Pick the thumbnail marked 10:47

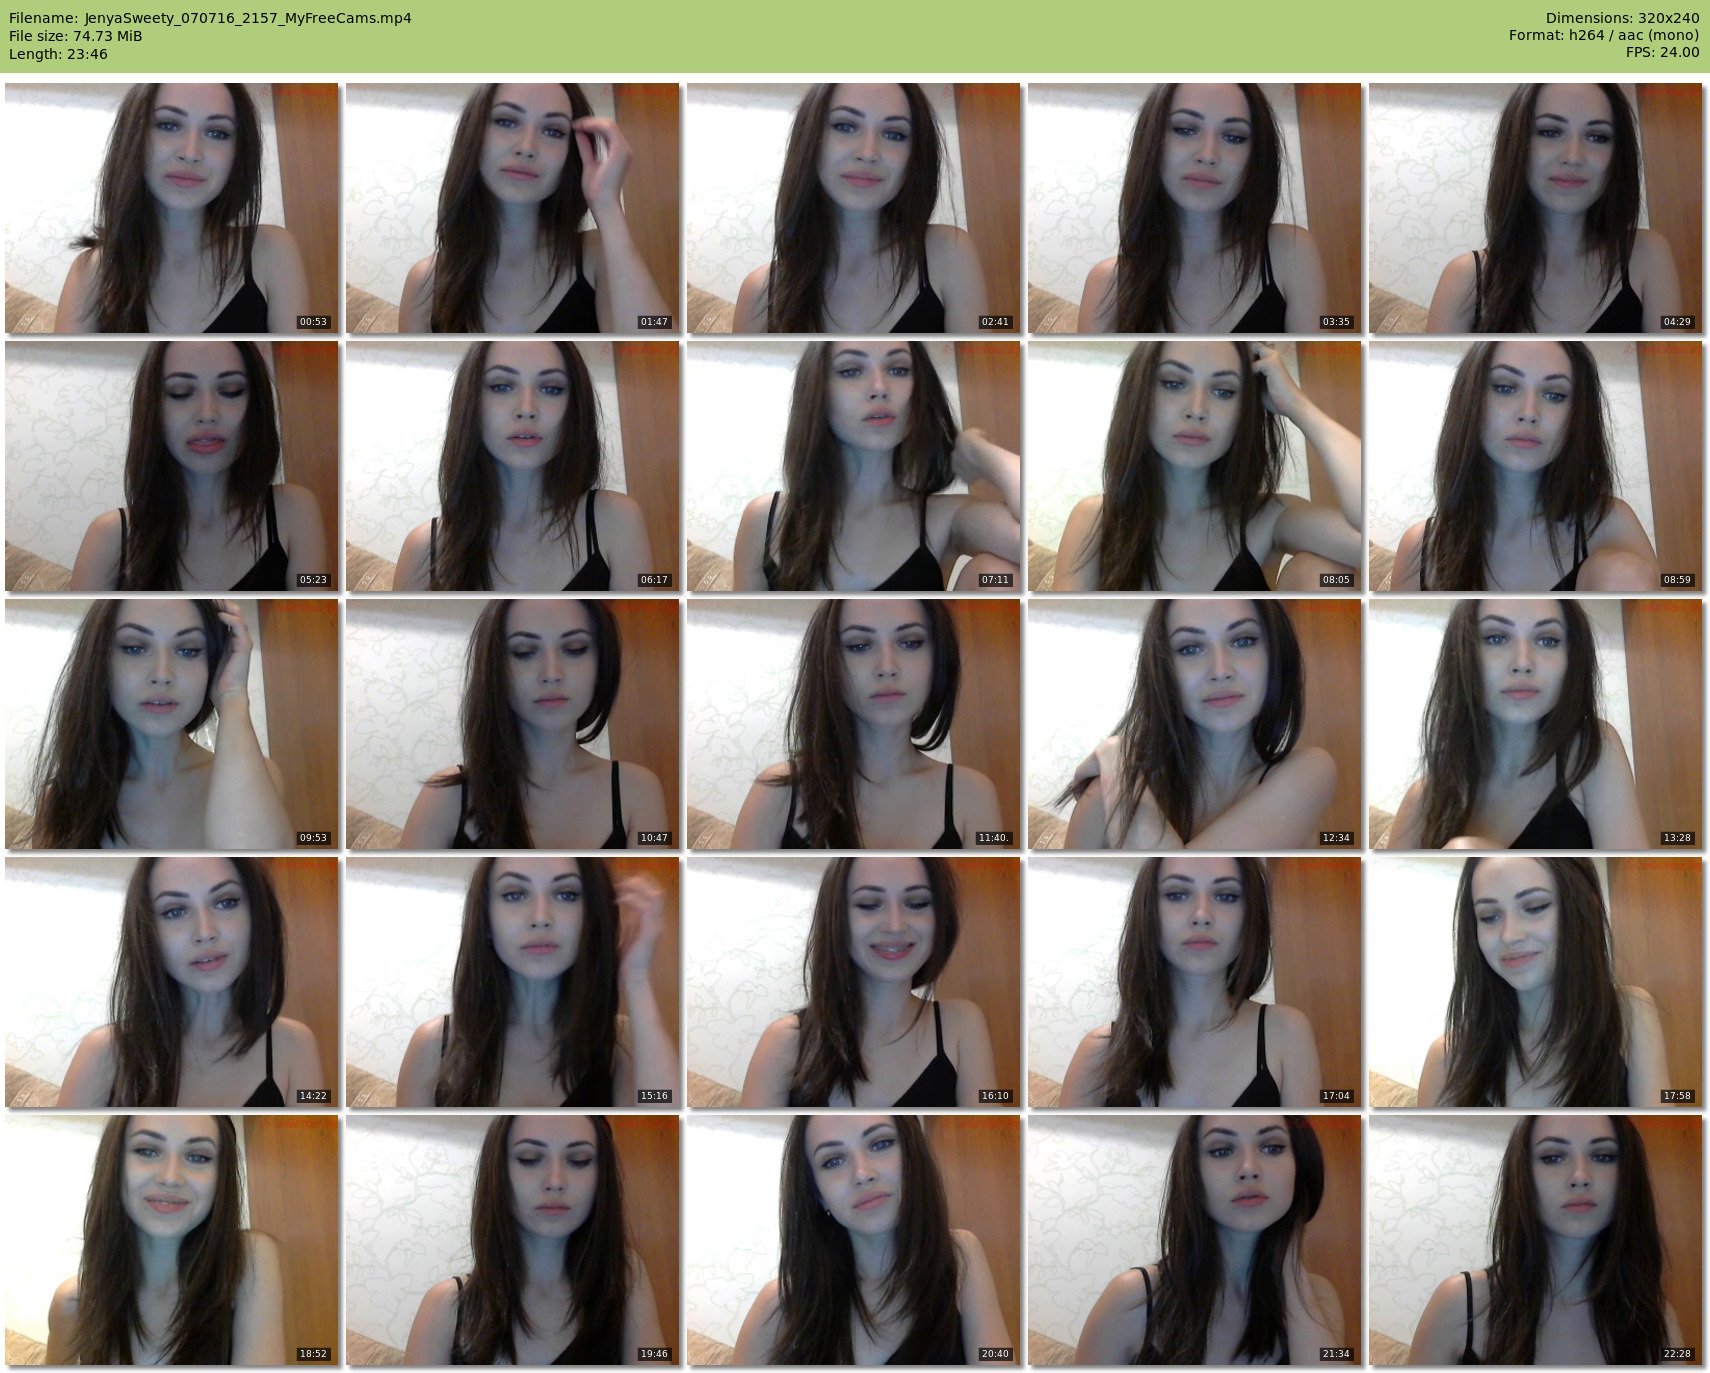(513, 724)
